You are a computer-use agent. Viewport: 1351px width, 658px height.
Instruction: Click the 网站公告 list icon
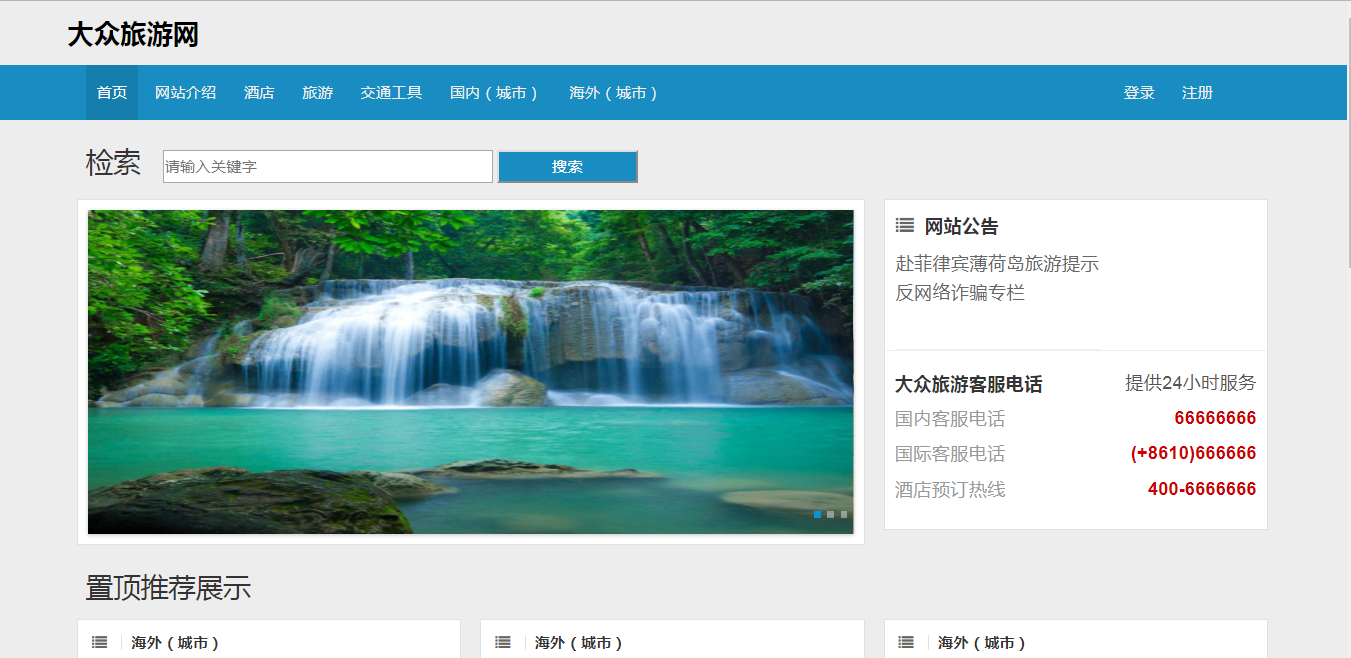pyautogui.click(x=905, y=226)
